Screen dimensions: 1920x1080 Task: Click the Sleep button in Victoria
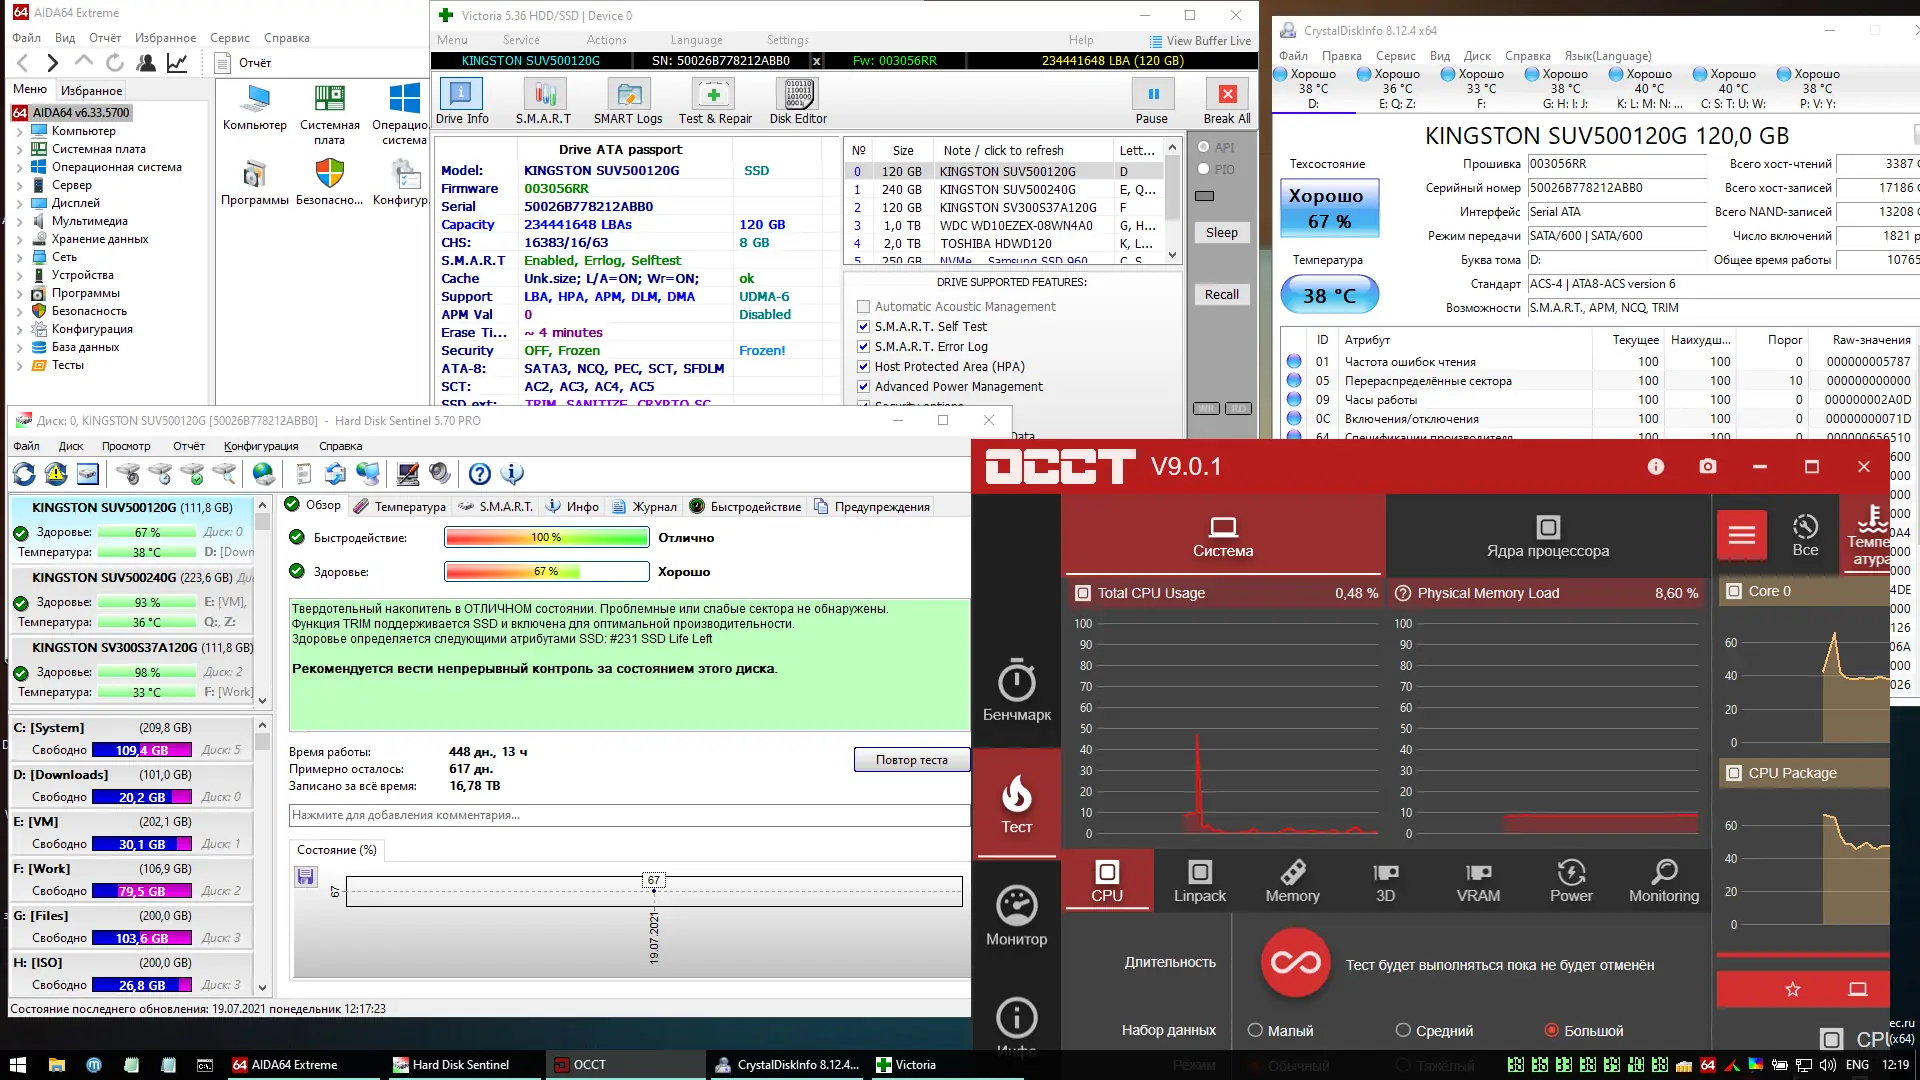tap(1221, 232)
